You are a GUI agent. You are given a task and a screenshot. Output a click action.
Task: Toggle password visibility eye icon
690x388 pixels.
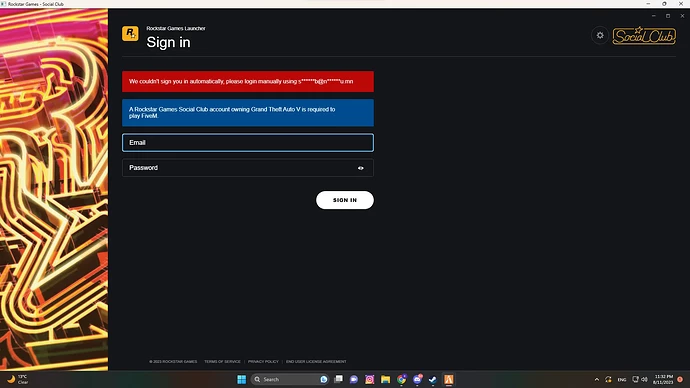[360, 168]
